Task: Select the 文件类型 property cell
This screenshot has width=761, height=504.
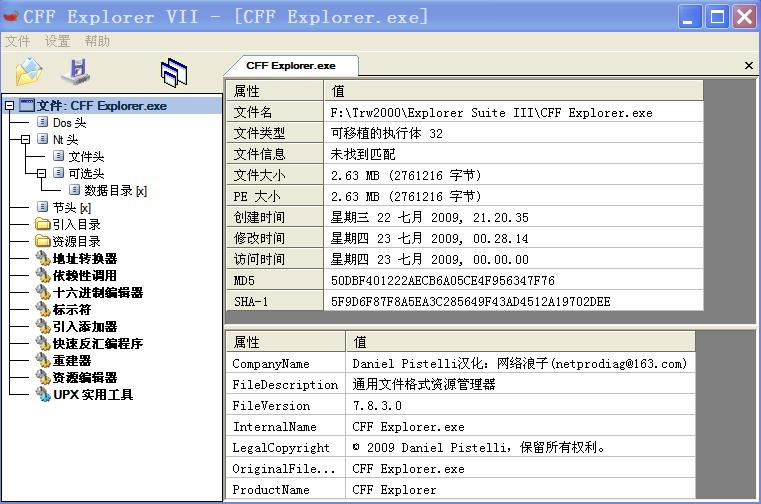Action: pyautogui.click(x=275, y=133)
